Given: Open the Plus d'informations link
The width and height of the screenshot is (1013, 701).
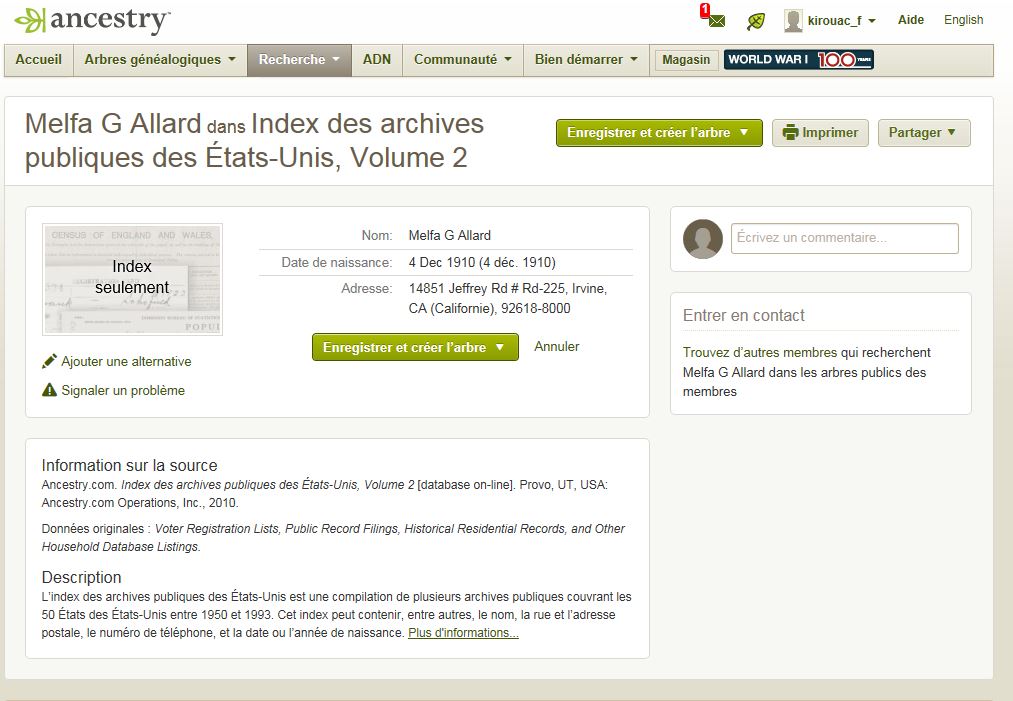Looking at the screenshot, I should (463, 633).
